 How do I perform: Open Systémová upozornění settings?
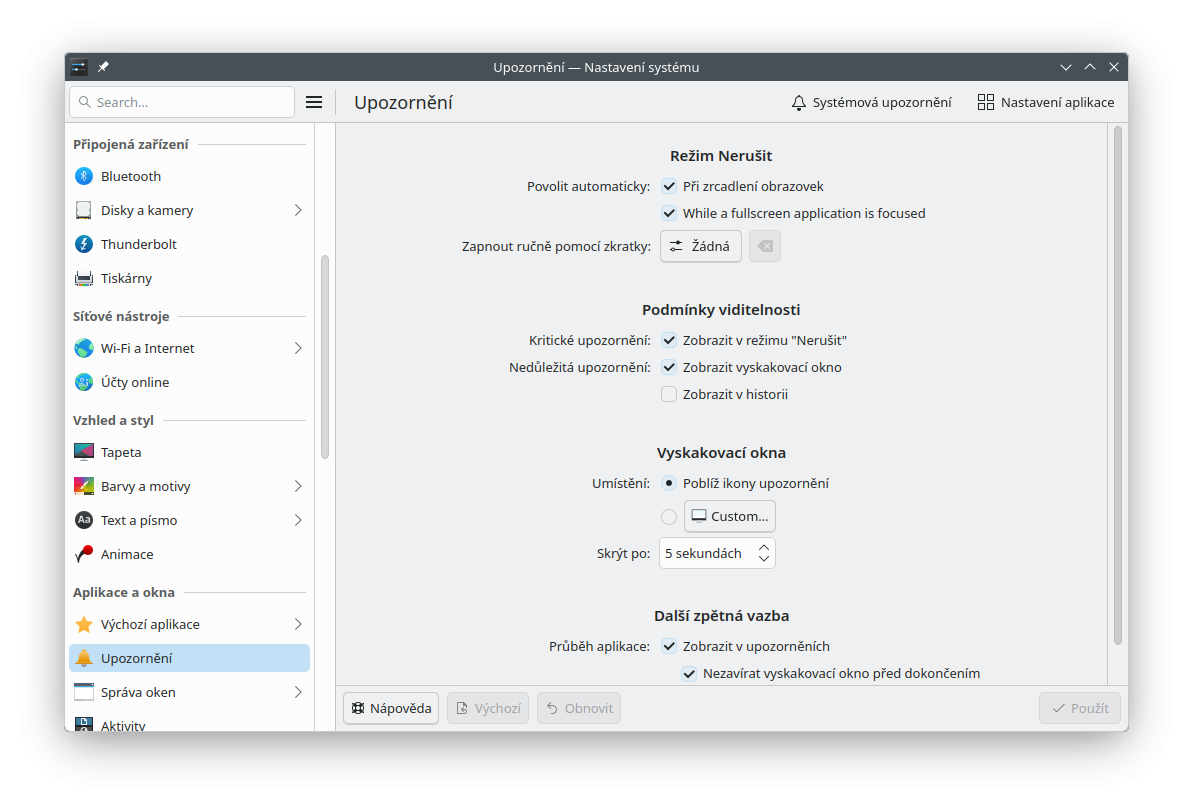coord(871,102)
